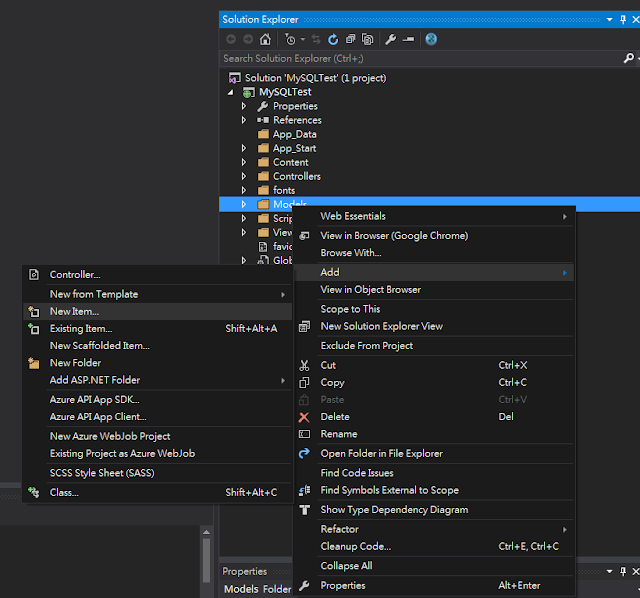The height and width of the screenshot is (598, 640).
Task: Choose Properties in context menu
Action: coord(433,586)
